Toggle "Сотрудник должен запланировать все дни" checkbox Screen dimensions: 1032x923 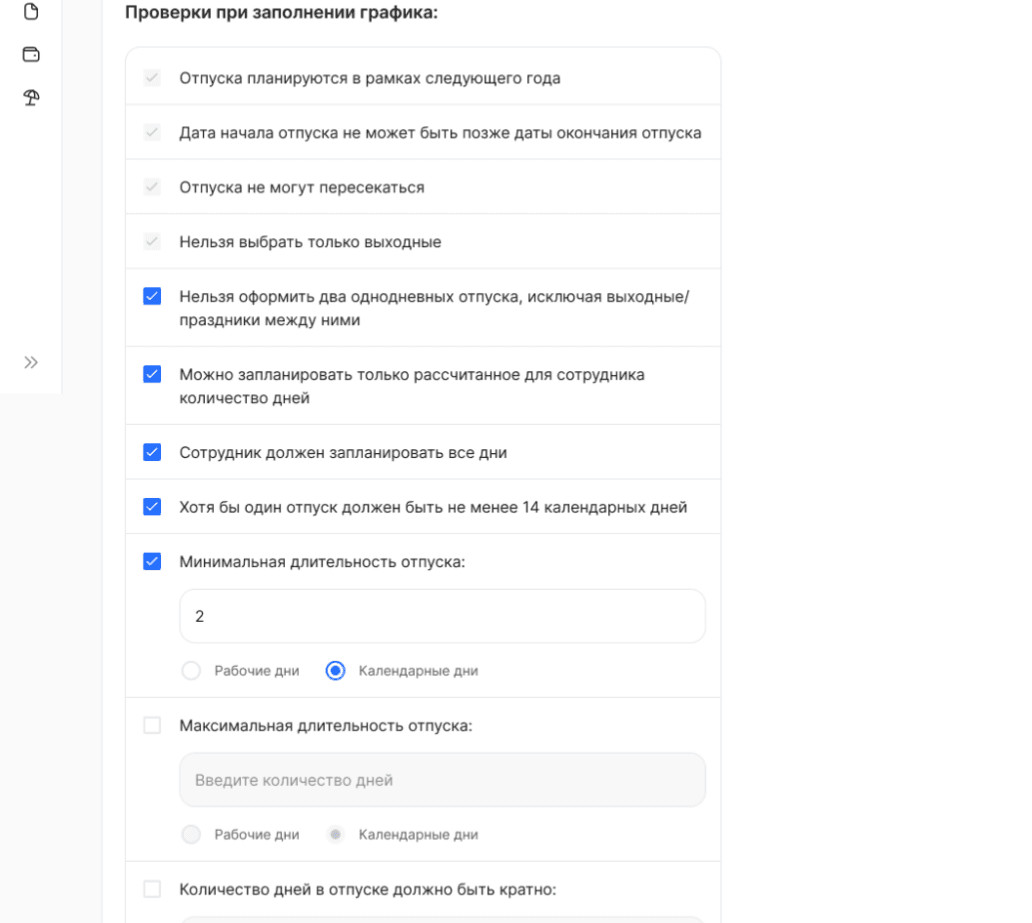pos(152,452)
